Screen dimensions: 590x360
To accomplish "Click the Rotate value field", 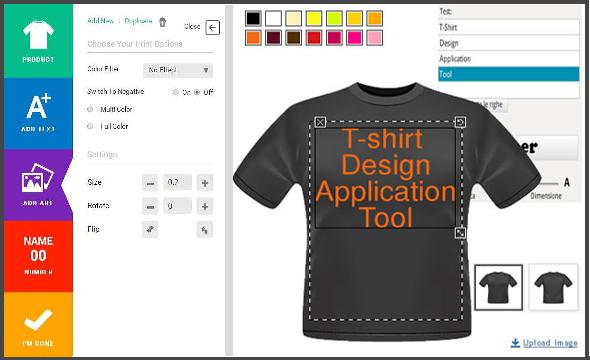I will tap(178, 206).
